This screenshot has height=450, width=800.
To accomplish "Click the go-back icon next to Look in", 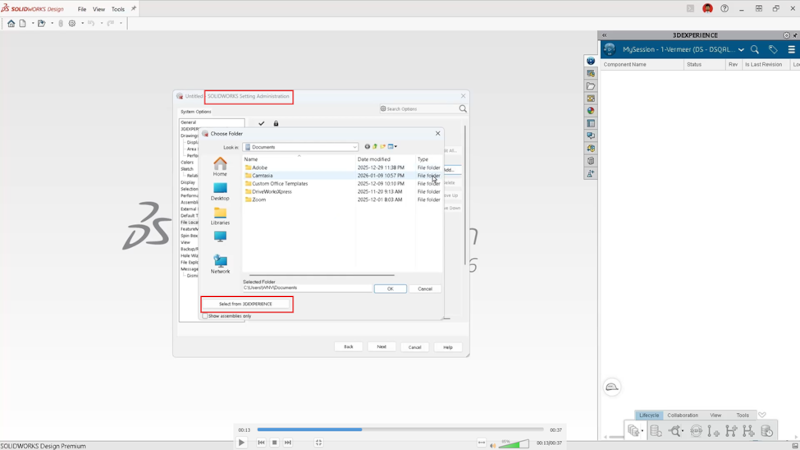I will pyautogui.click(x=367, y=147).
